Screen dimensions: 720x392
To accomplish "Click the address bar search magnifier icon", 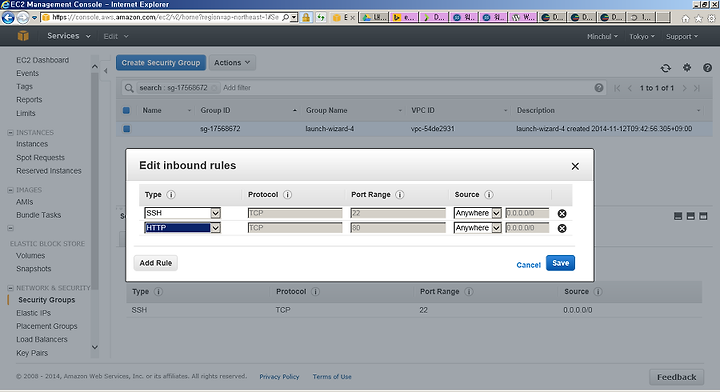I will point(286,17).
